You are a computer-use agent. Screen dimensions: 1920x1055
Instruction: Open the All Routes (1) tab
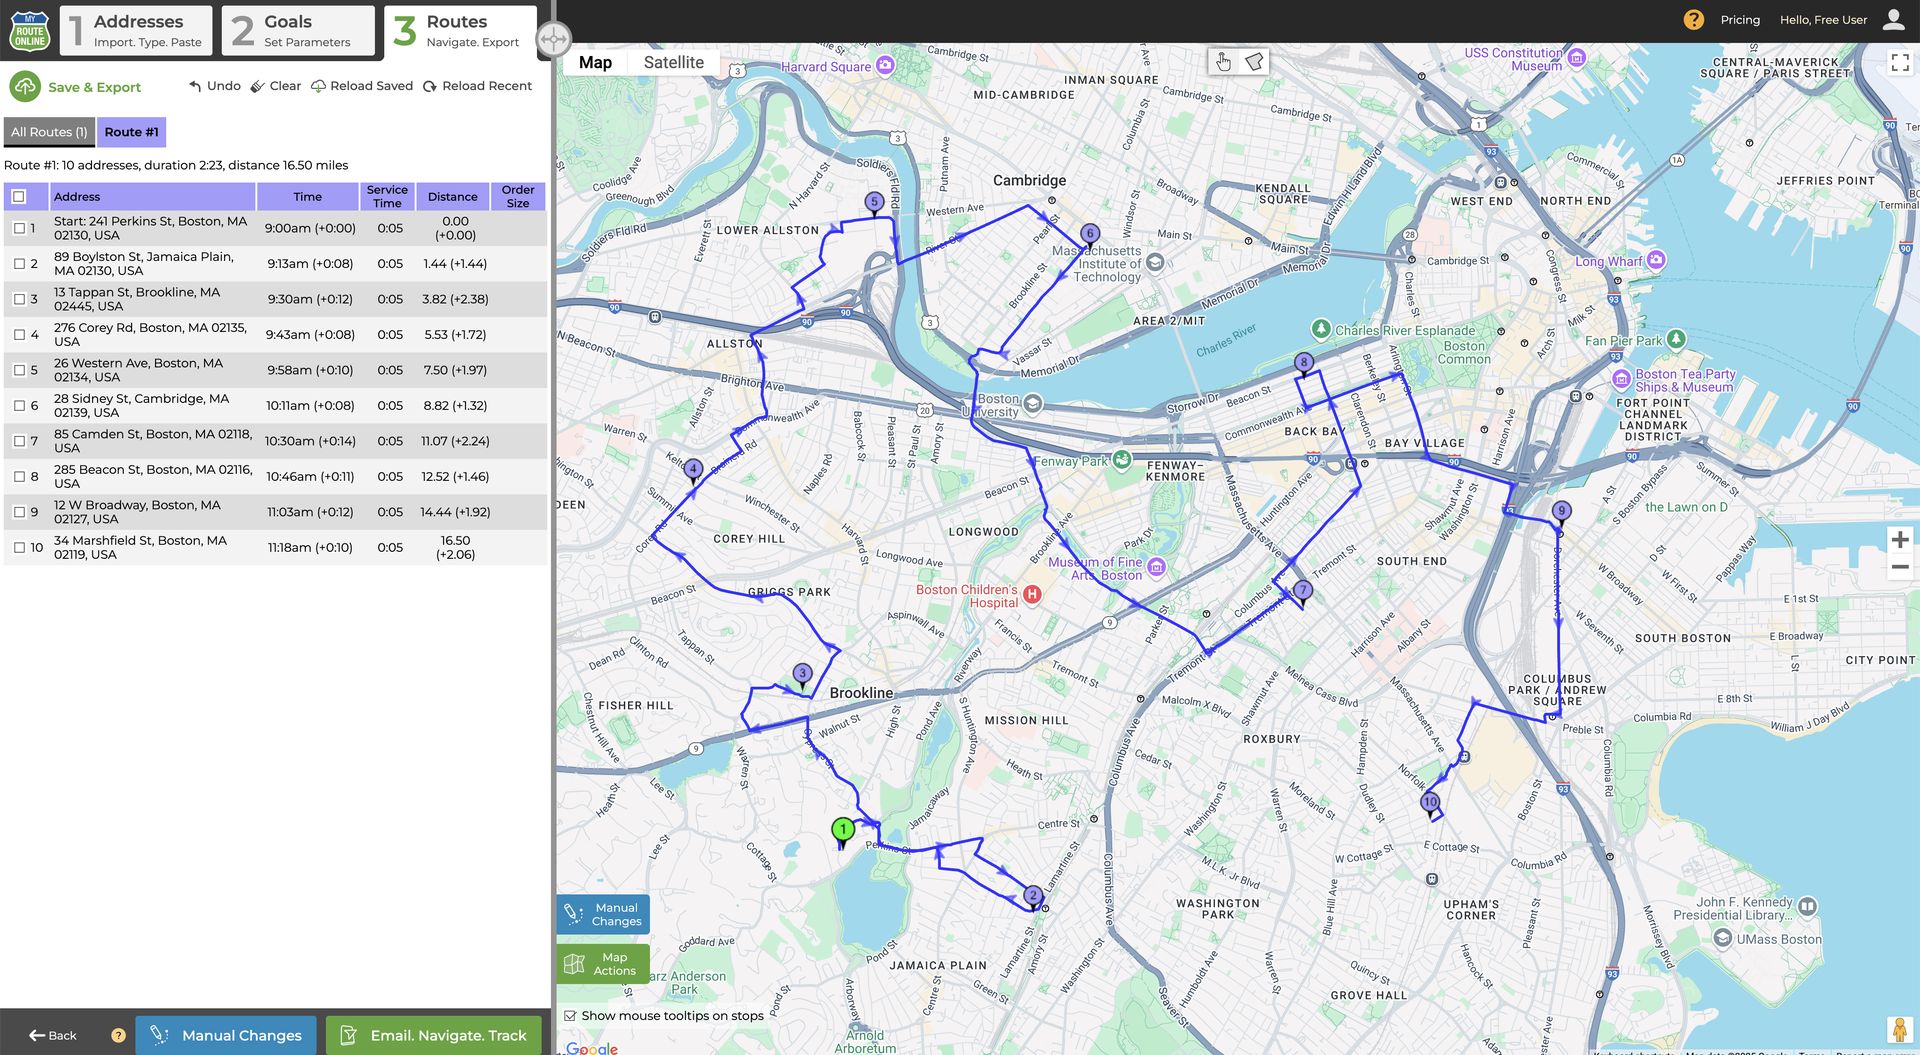point(48,131)
